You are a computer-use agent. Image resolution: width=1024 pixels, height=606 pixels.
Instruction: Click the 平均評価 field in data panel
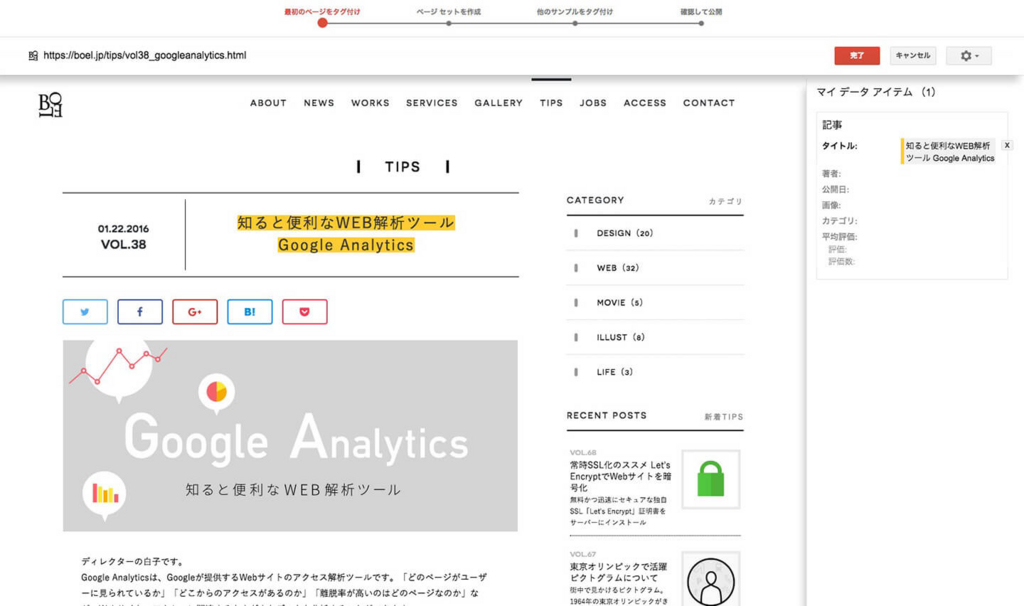[x=839, y=236]
